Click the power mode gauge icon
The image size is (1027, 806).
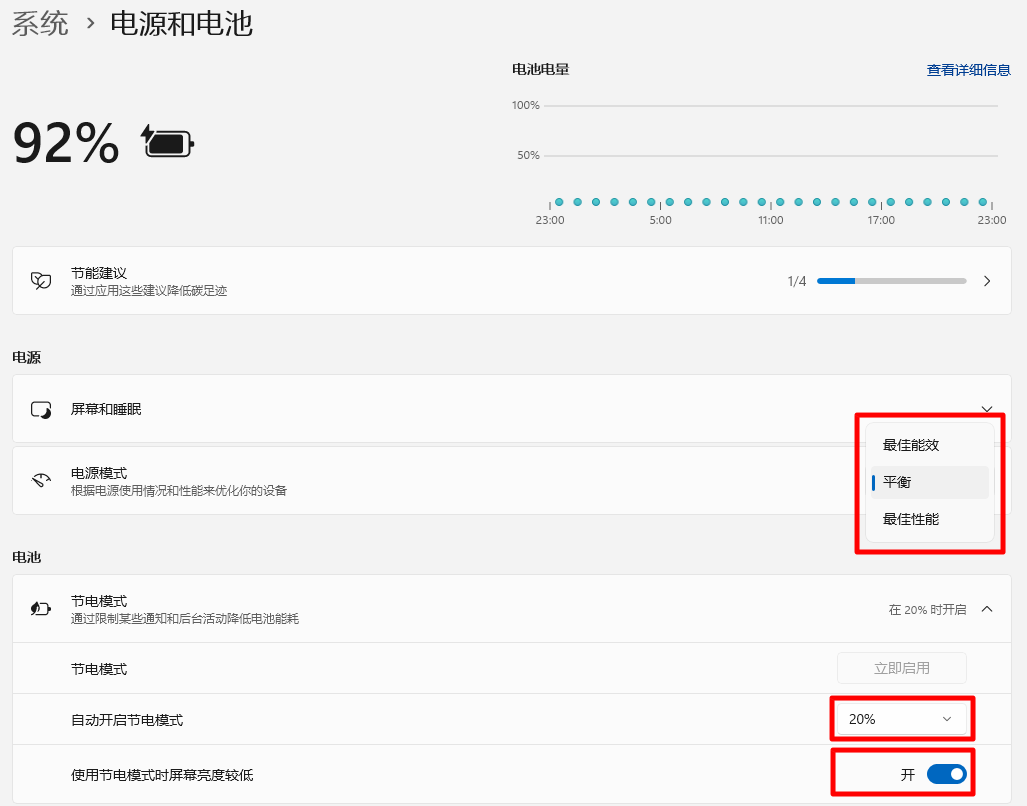pyautogui.click(x=41, y=481)
